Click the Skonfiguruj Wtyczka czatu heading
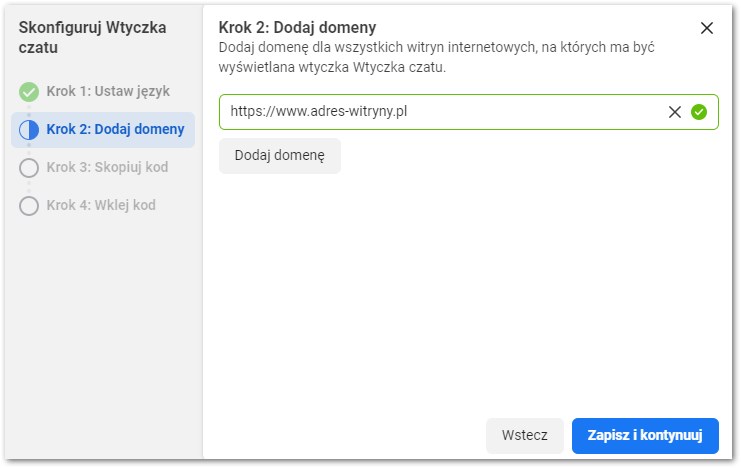 [92, 37]
